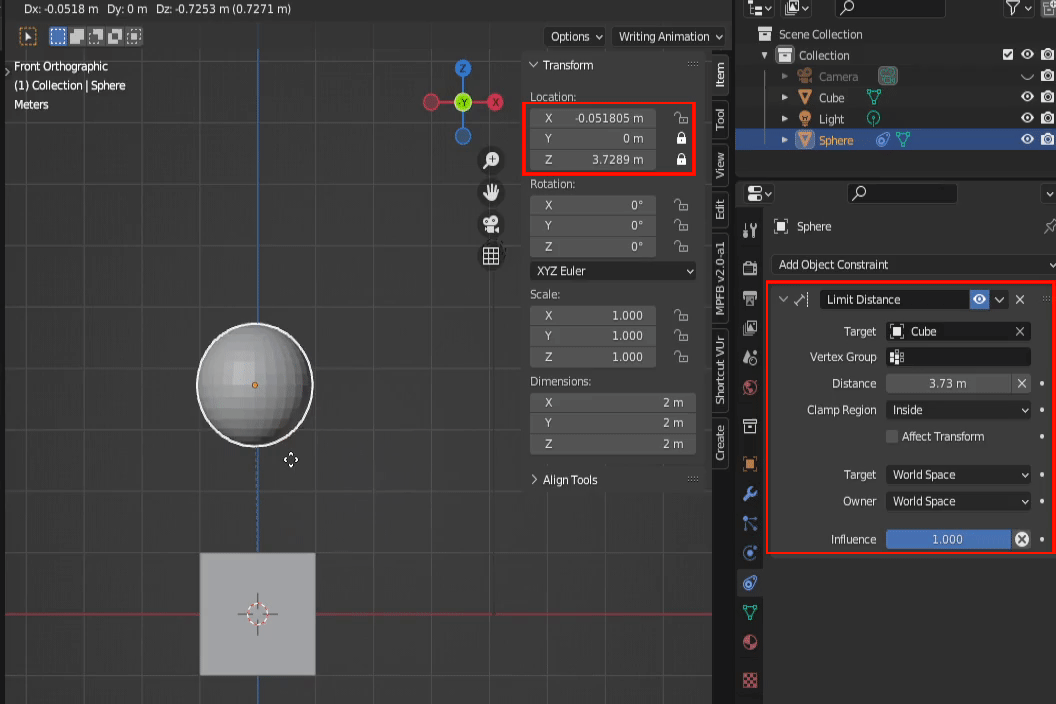Open the orange Object properties tab
The height and width of the screenshot is (704, 1056).
click(749, 462)
